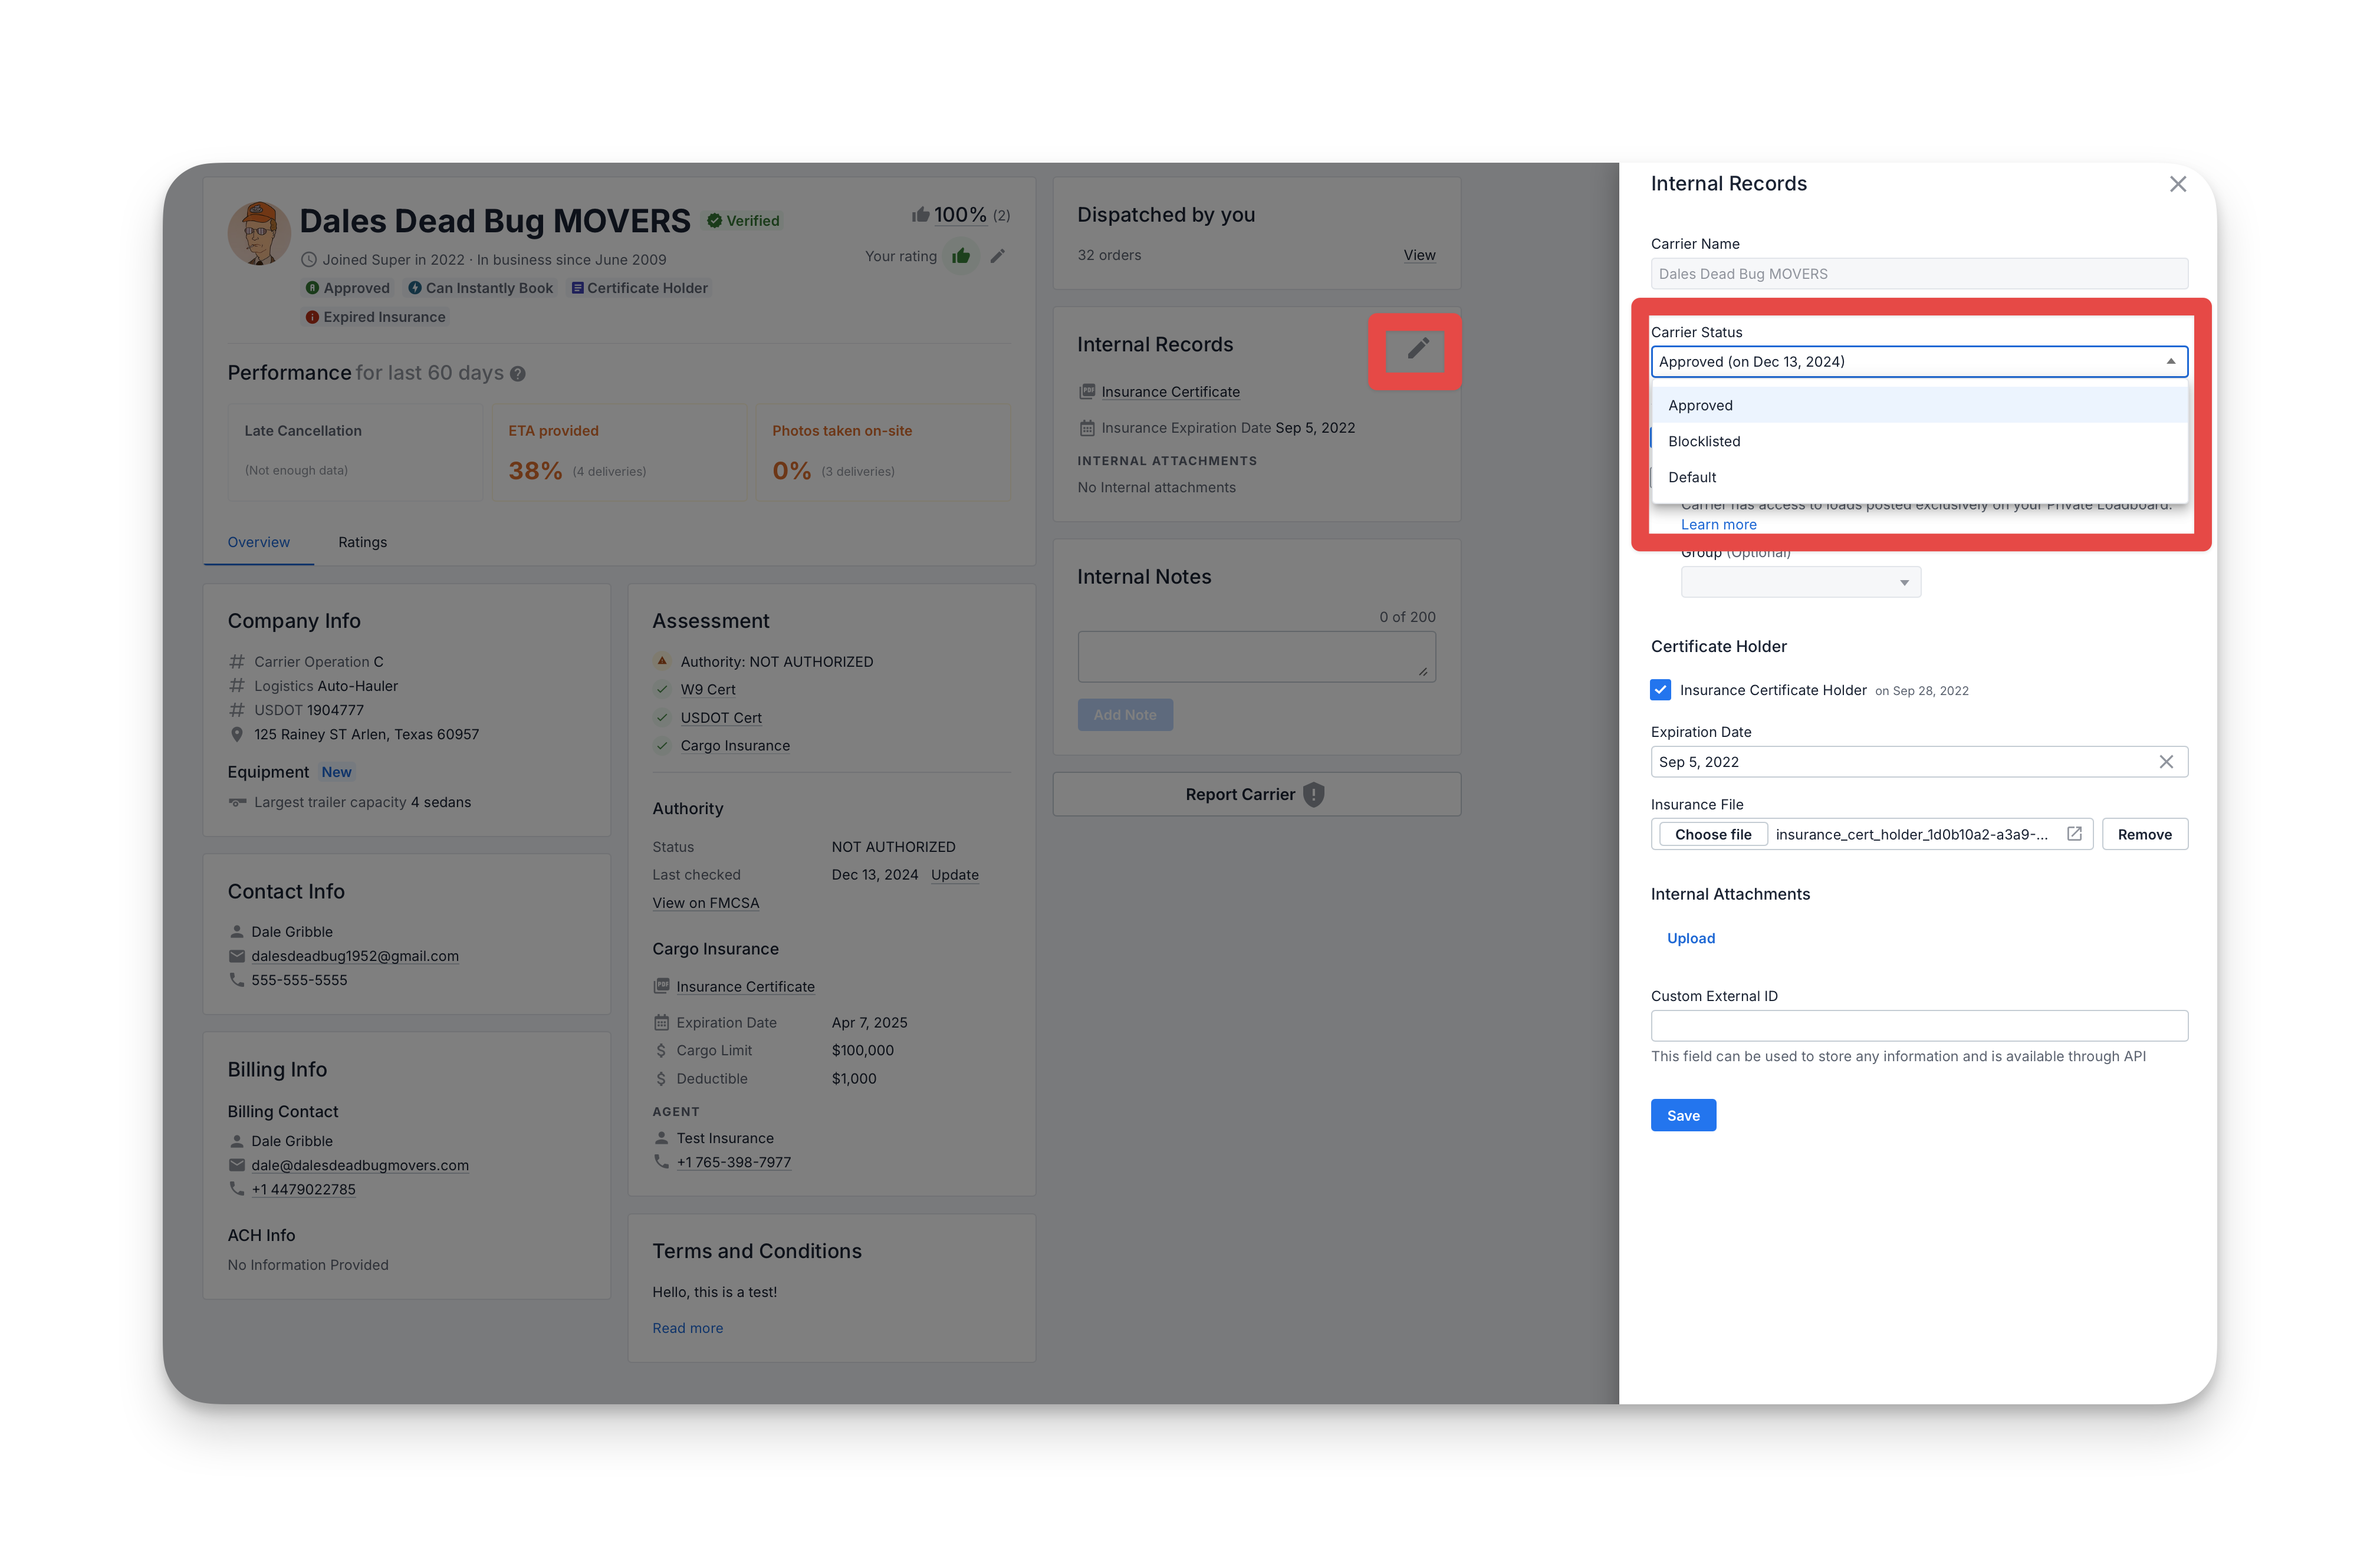Click the Internal Notes text area
The image size is (2380, 1567).
(x=1256, y=656)
